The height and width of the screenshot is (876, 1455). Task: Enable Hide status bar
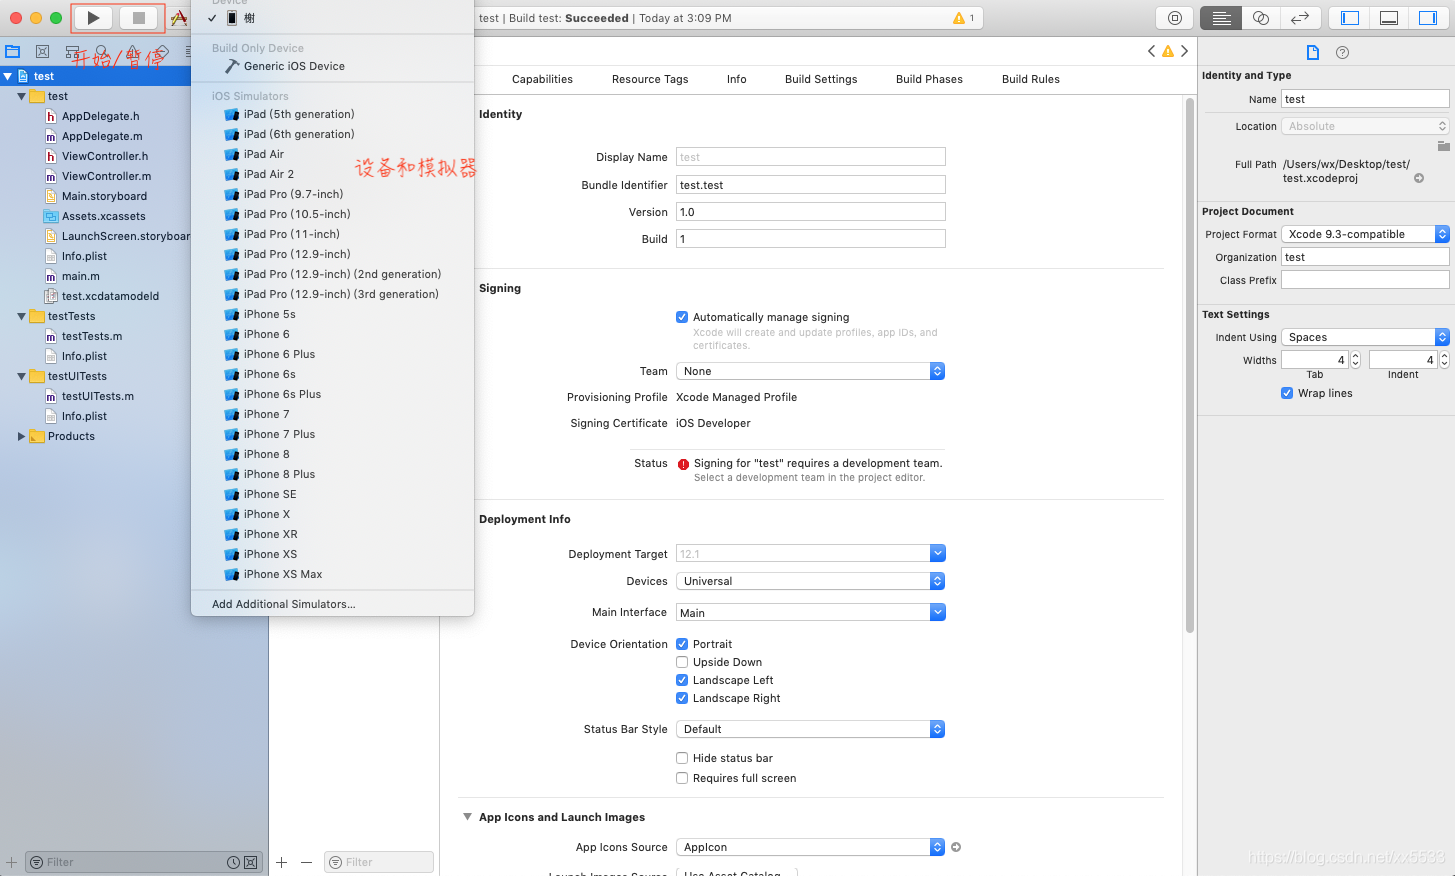click(x=682, y=758)
